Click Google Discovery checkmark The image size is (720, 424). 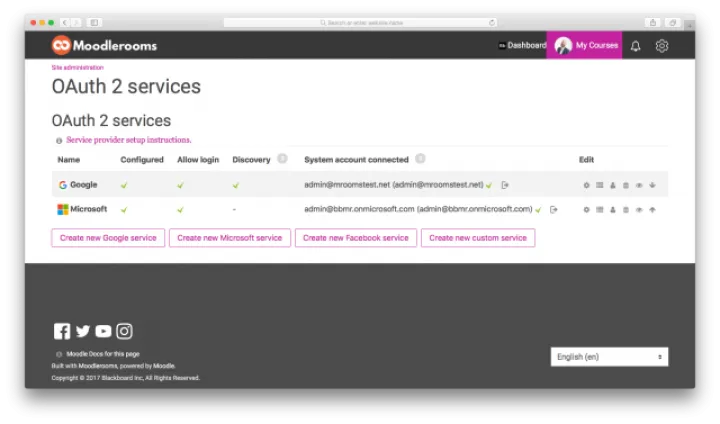pyautogui.click(x=236, y=185)
